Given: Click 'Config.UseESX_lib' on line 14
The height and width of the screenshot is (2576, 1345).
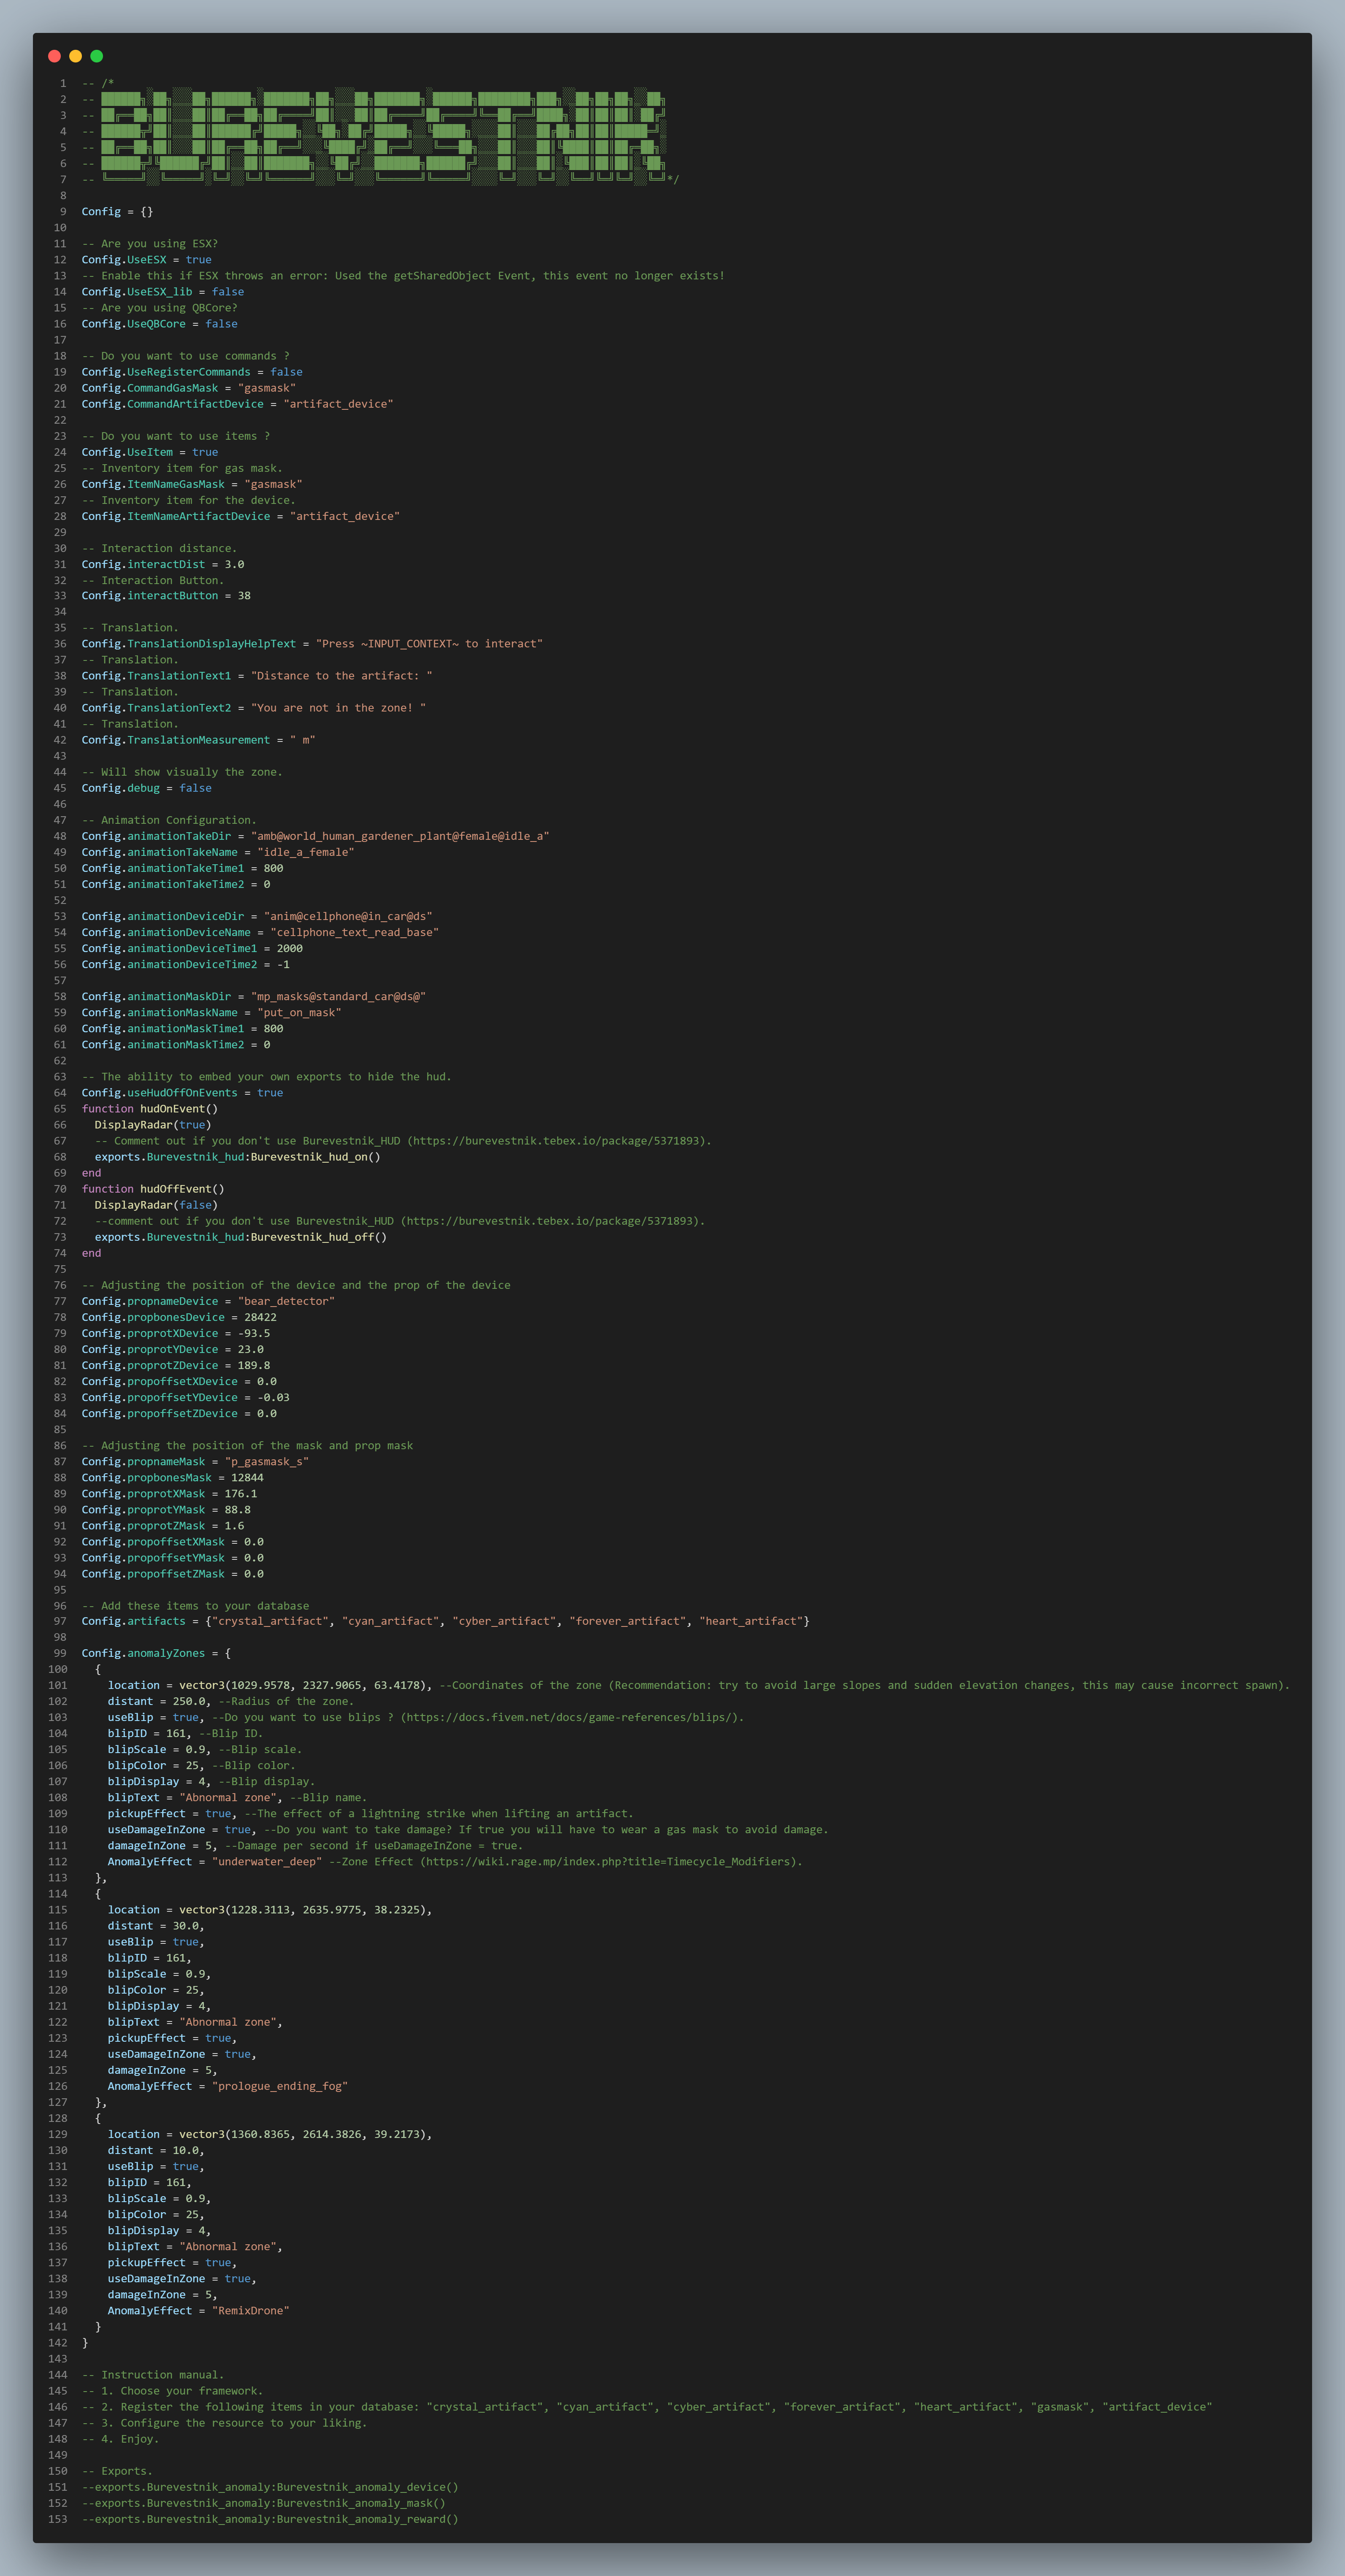Looking at the screenshot, I should [x=137, y=292].
